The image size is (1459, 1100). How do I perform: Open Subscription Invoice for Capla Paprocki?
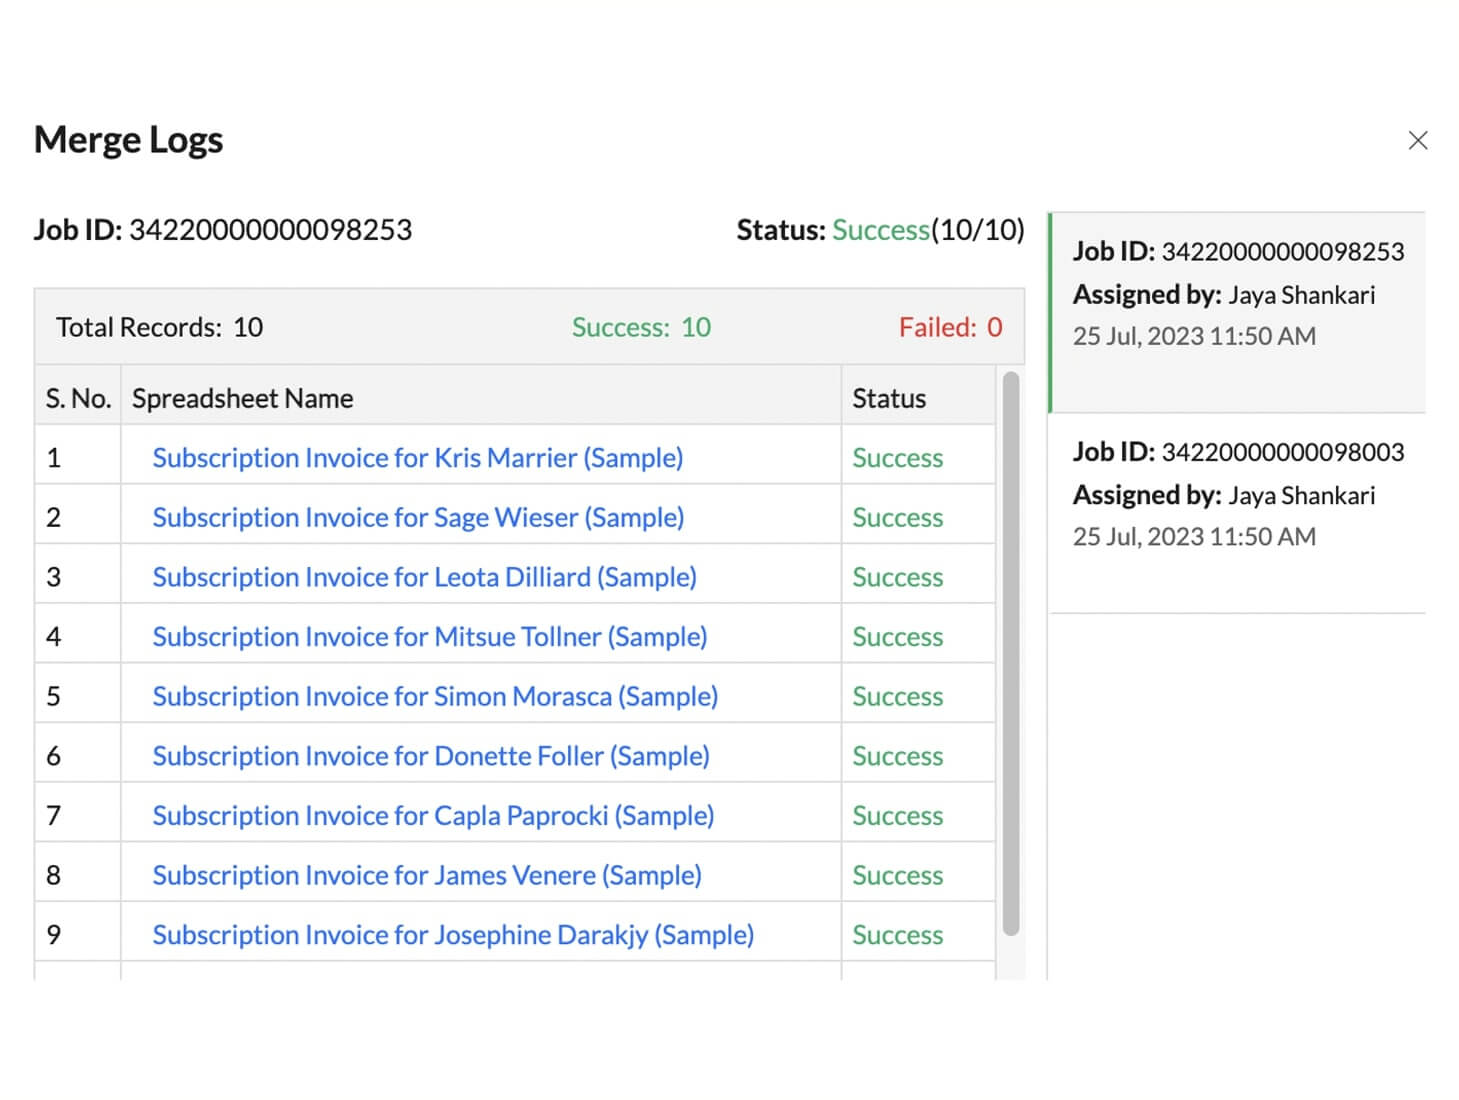click(x=433, y=816)
